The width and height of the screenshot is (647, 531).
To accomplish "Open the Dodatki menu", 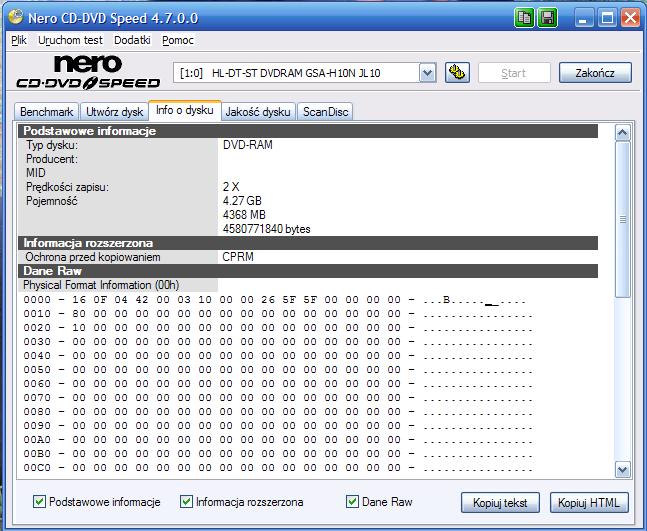I will [132, 40].
